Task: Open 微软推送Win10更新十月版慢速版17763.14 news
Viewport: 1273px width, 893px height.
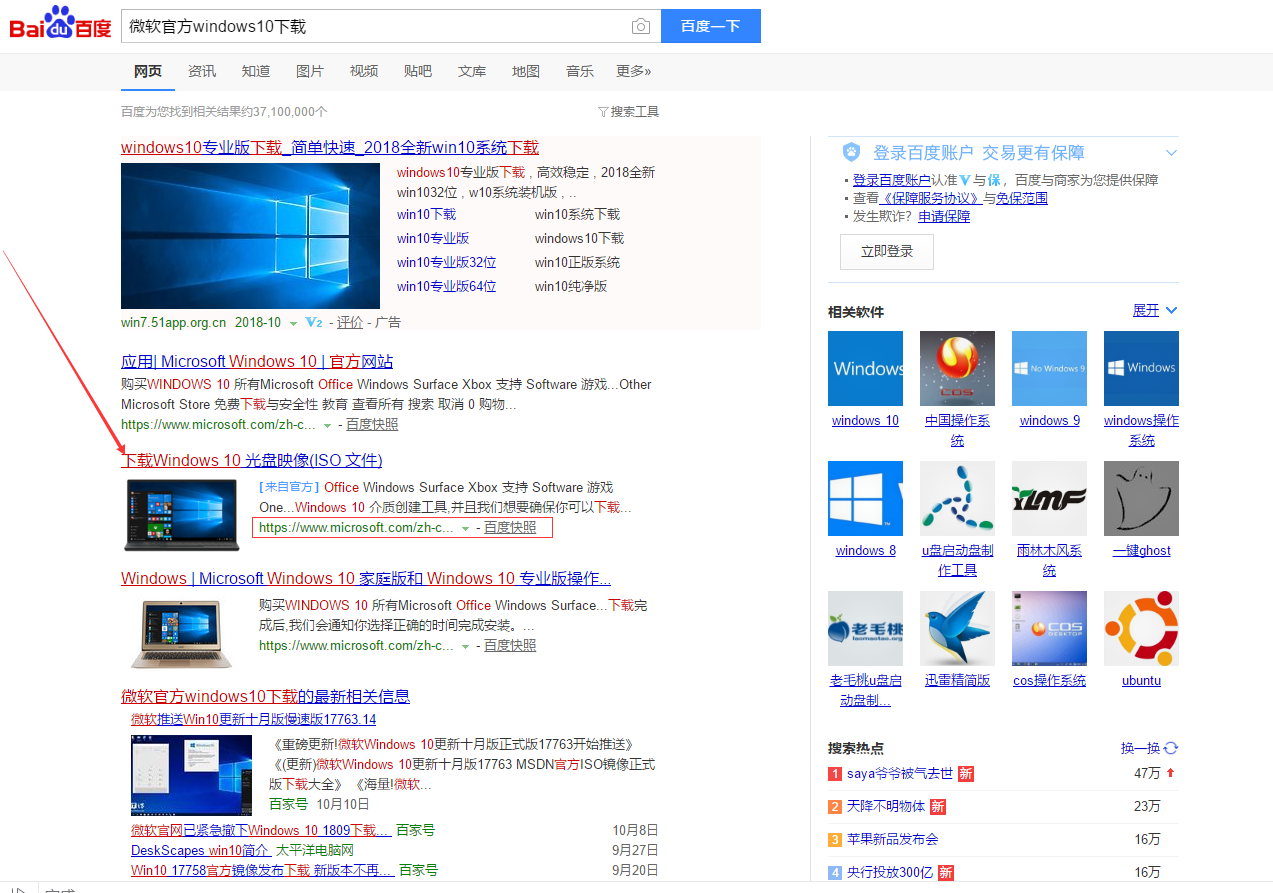Action: tap(254, 719)
